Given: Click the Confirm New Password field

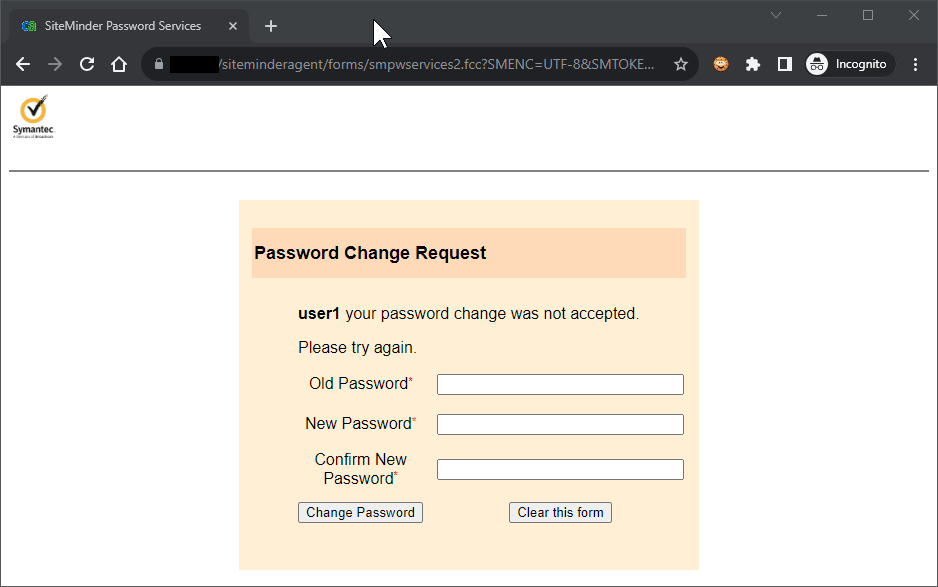Looking at the screenshot, I should click(560, 470).
